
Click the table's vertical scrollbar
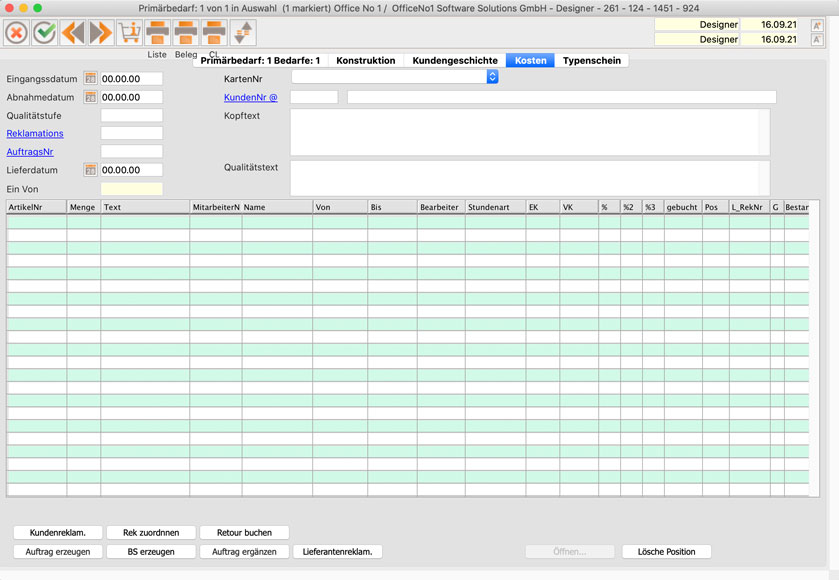814,349
